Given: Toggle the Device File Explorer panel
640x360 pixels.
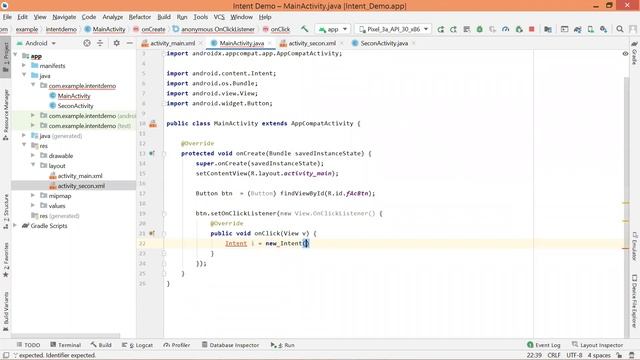Looking at the screenshot, I should coord(634,300).
